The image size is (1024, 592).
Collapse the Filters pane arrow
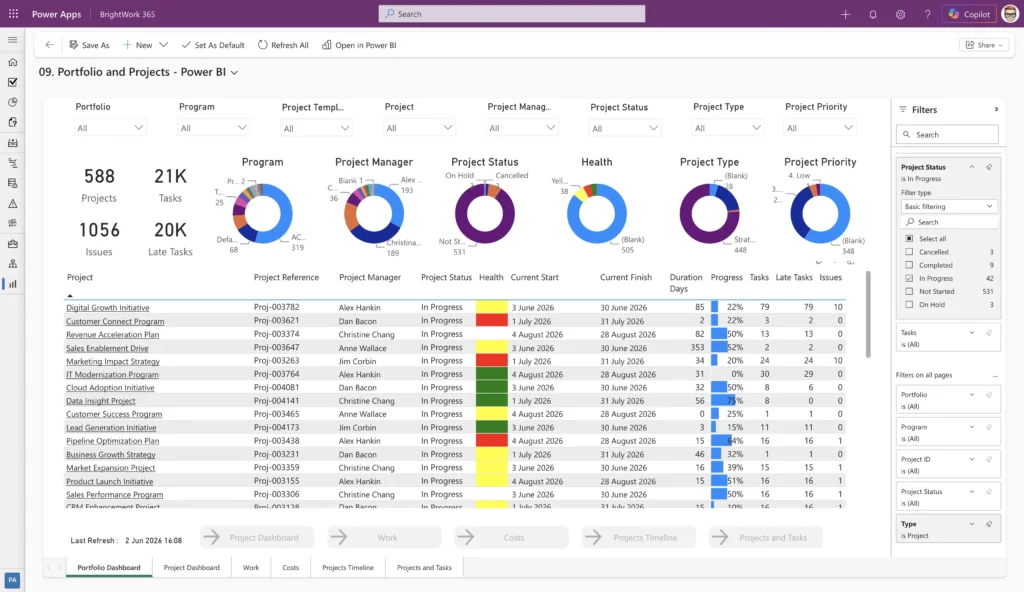(x=996, y=109)
